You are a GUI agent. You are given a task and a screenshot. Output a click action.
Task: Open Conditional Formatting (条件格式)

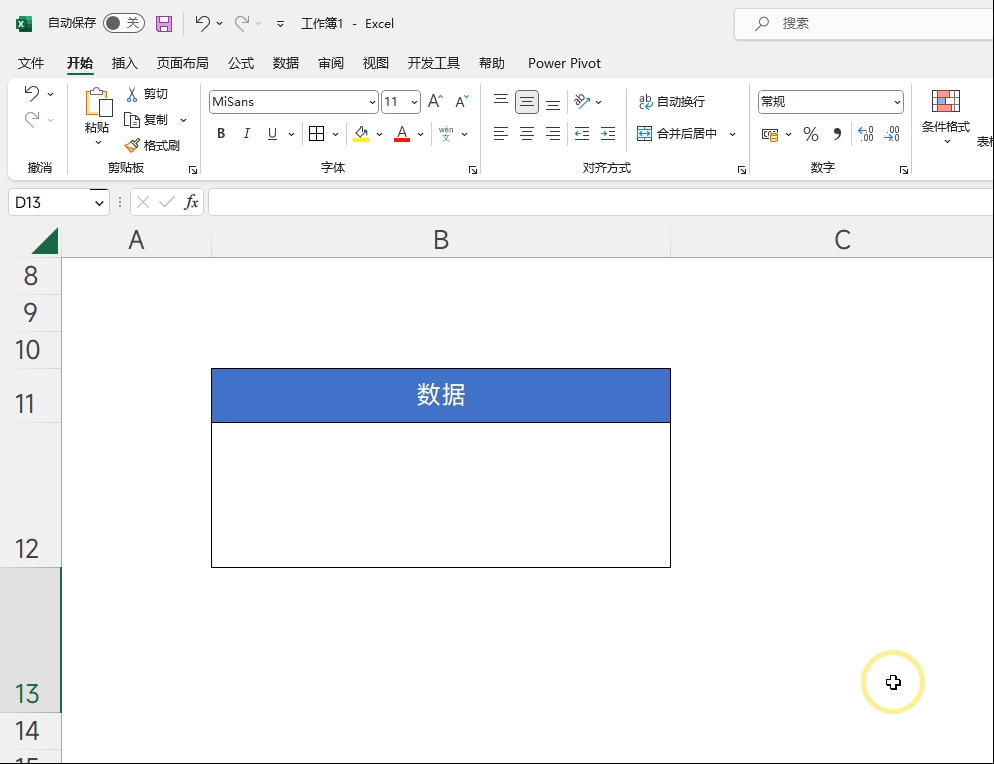click(x=946, y=117)
